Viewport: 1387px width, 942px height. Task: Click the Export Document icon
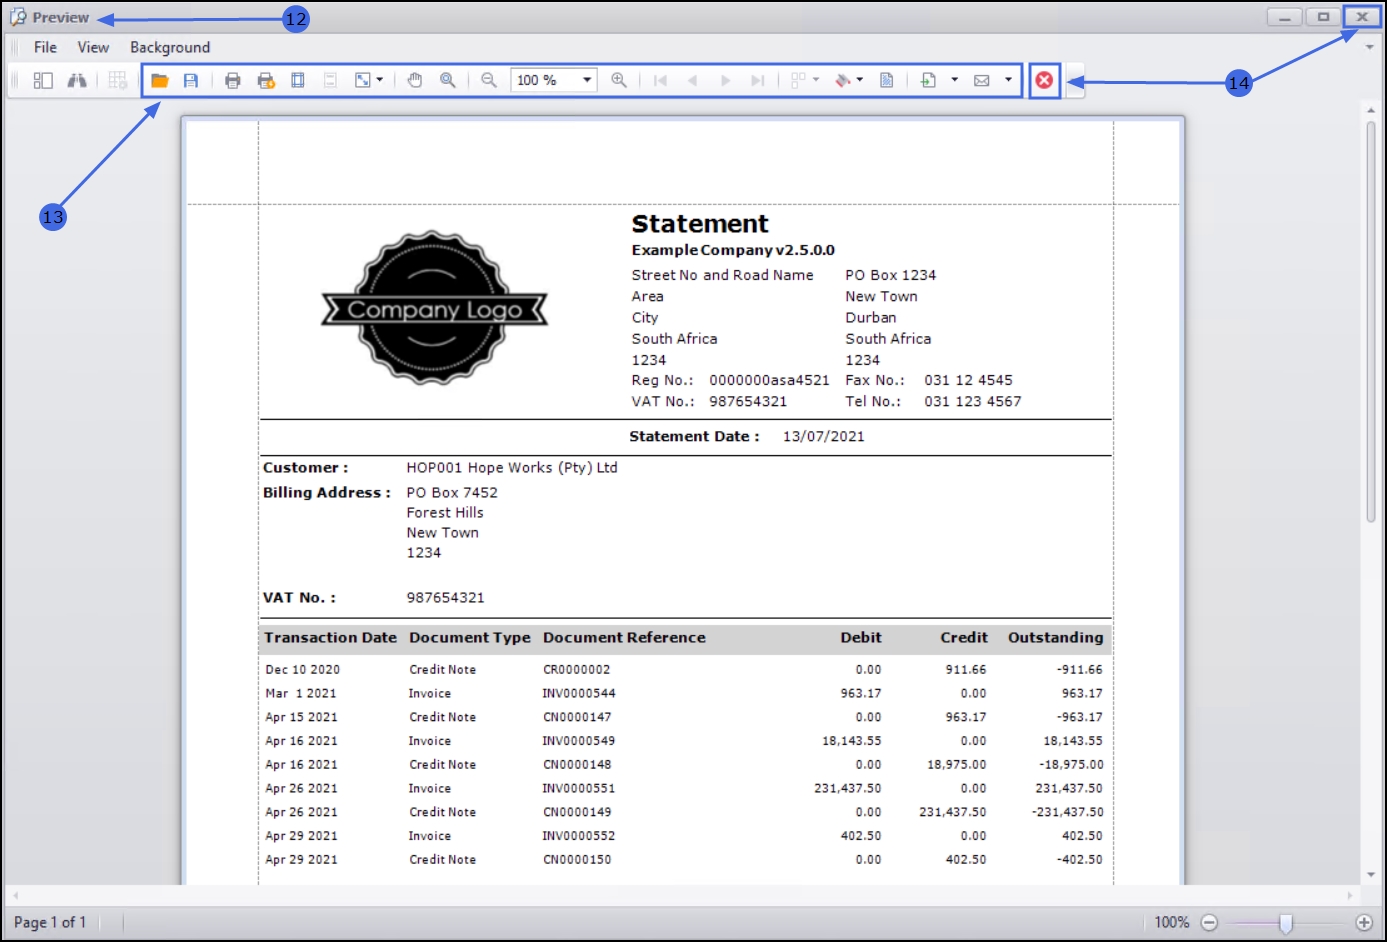click(x=928, y=80)
